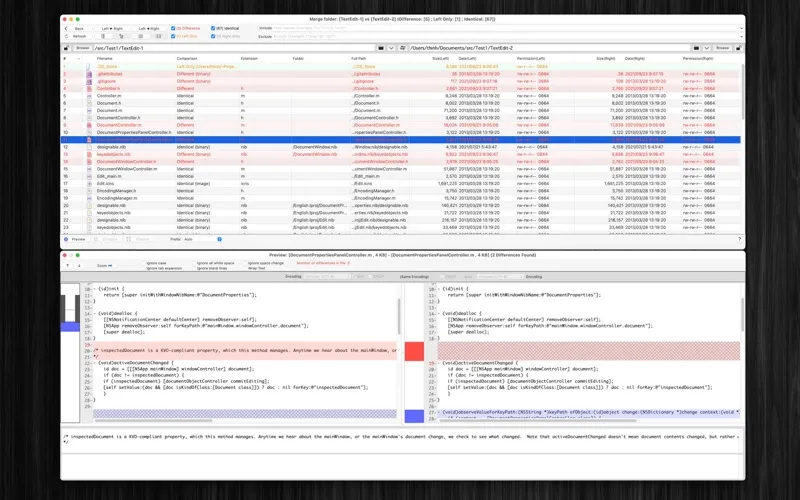Jump to previous difference using the up arrow
800x500 pixels.
point(67,266)
